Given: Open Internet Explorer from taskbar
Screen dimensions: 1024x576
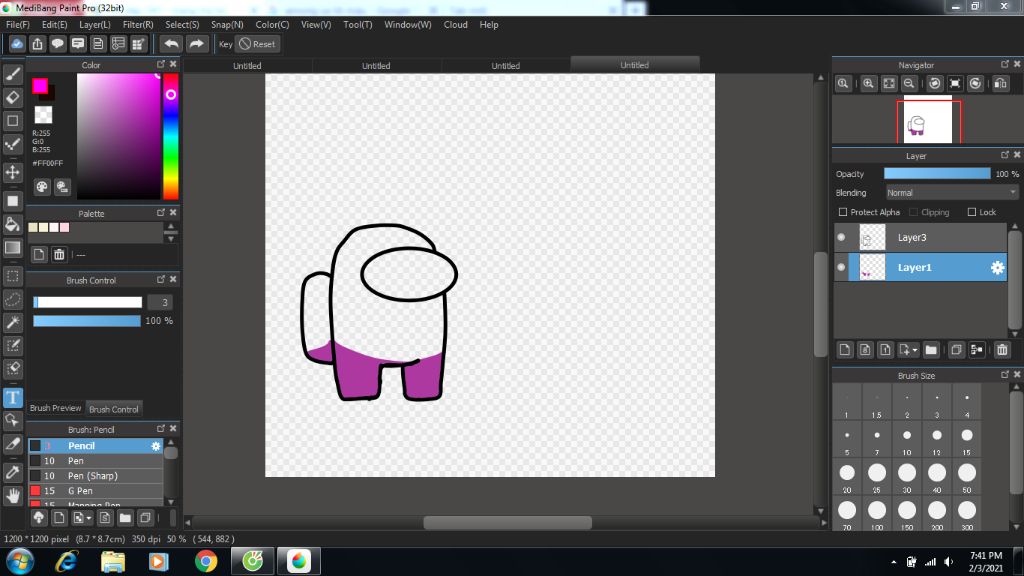Looking at the screenshot, I should pos(66,561).
